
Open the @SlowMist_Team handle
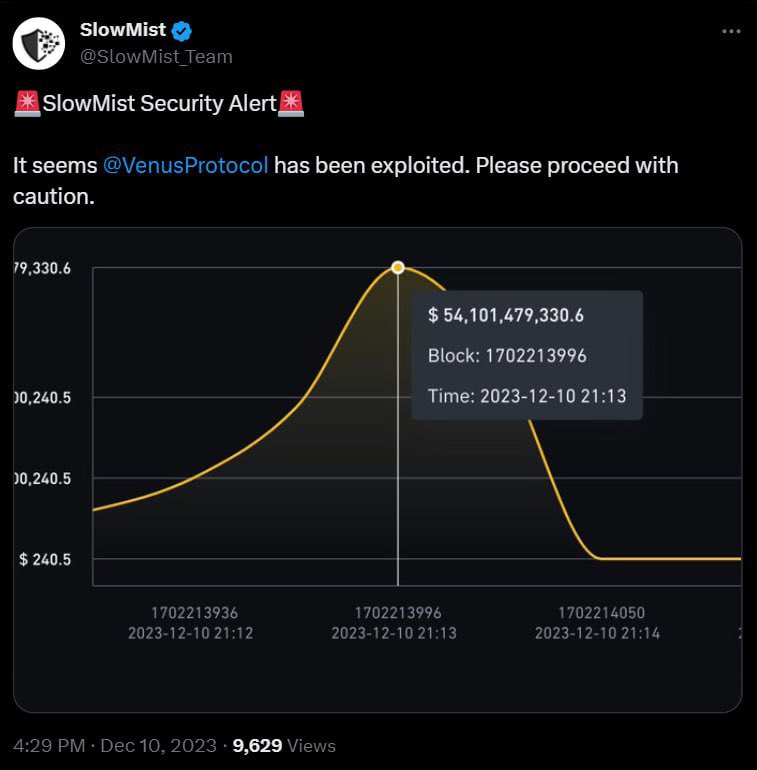coord(156,57)
